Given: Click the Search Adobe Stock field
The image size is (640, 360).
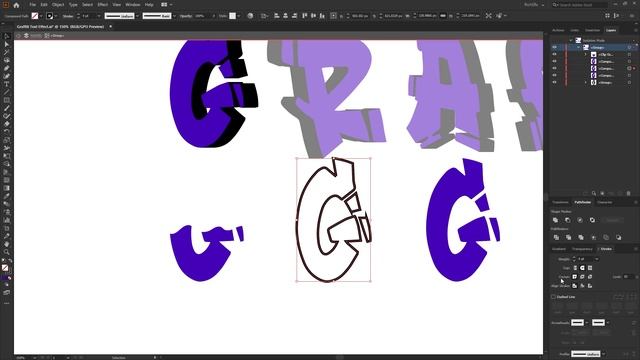Looking at the screenshot, I should (x=580, y=4).
